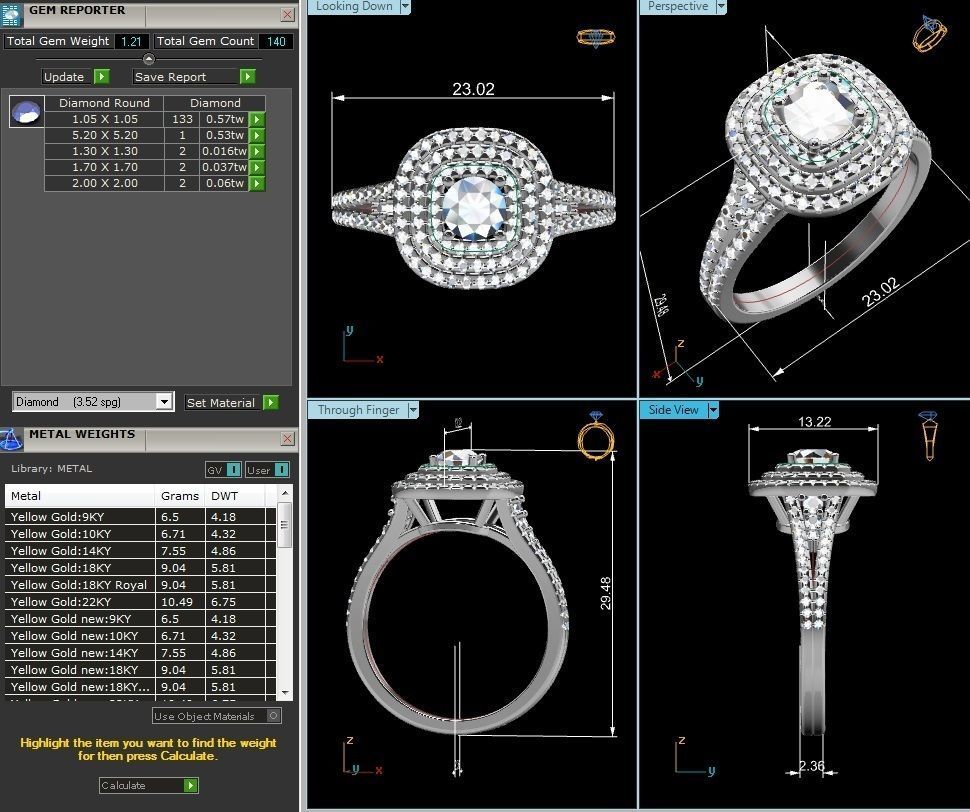Close the Gem Reporter panel

(288, 15)
